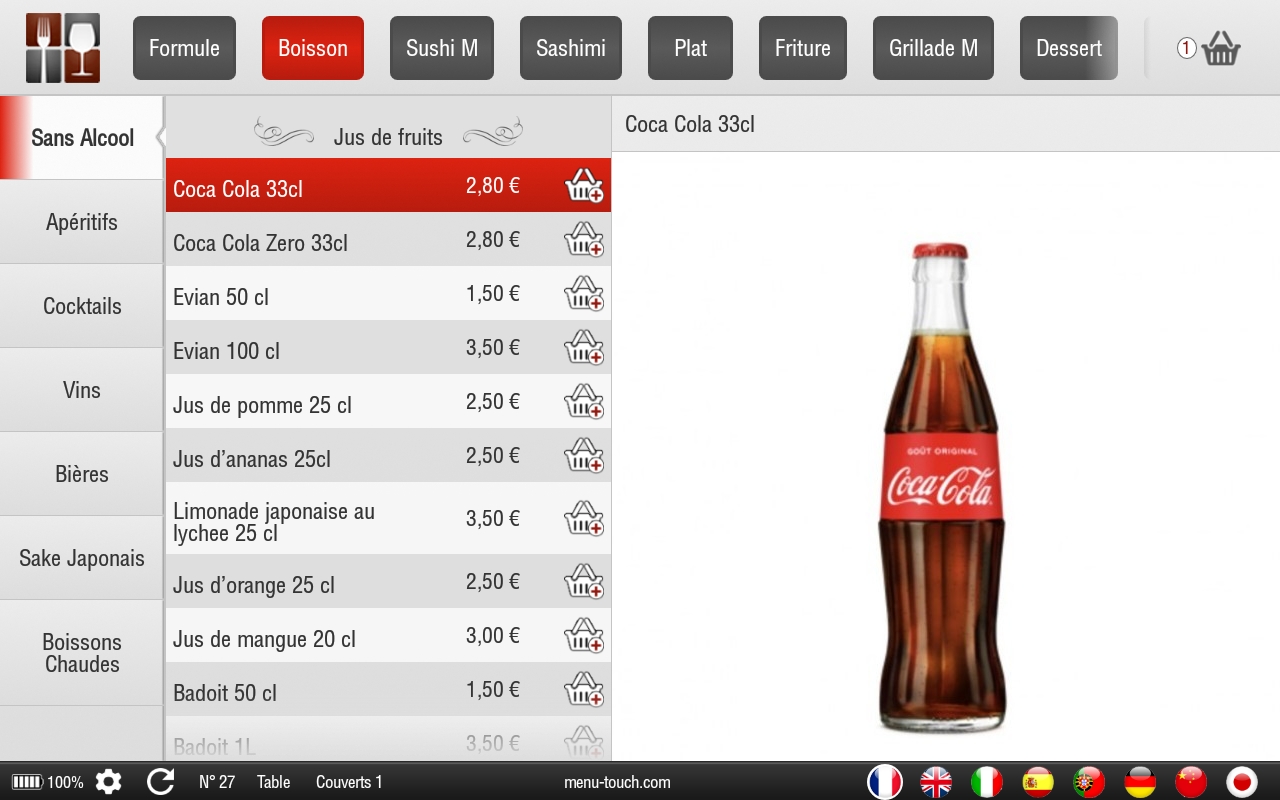
Task: Add Jus de mangue 20 cl to basket
Action: (x=584, y=636)
